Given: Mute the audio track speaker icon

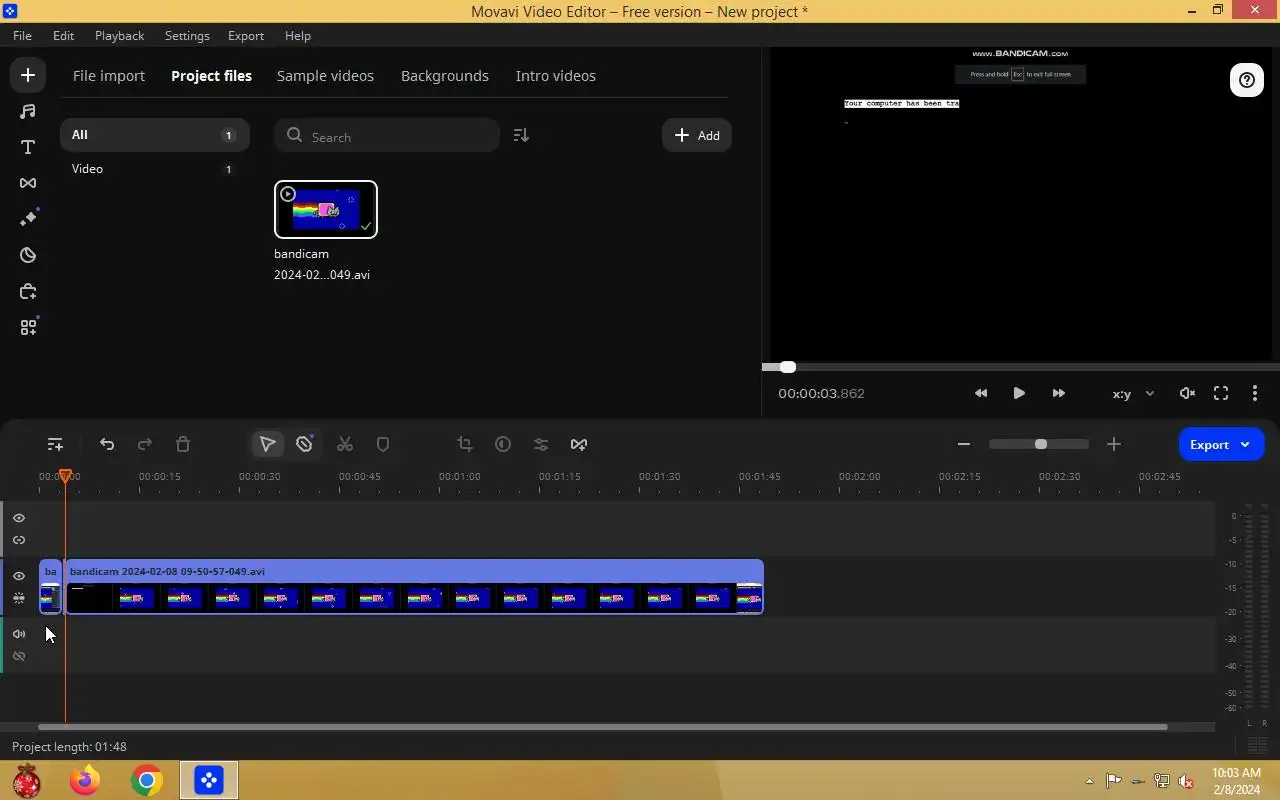Looking at the screenshot, I should click(x=19, y=634).
